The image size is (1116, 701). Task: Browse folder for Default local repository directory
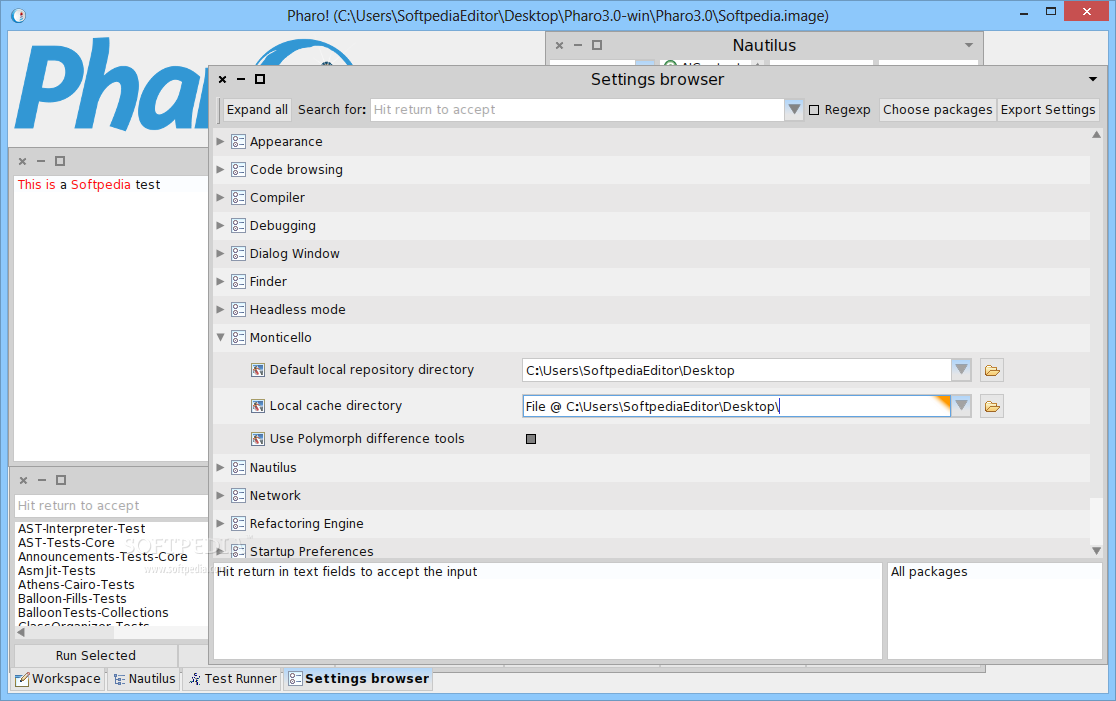pos(991,370)
